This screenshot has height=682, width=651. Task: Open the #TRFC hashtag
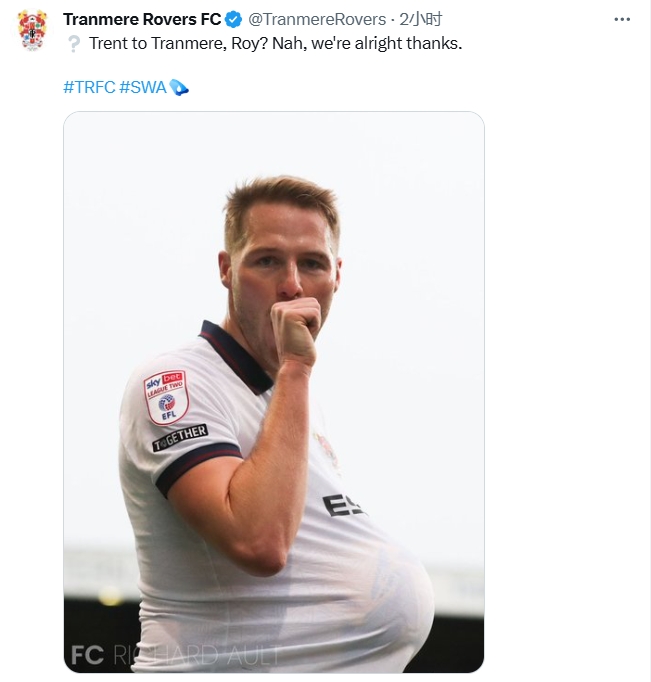tap(88, 87)
